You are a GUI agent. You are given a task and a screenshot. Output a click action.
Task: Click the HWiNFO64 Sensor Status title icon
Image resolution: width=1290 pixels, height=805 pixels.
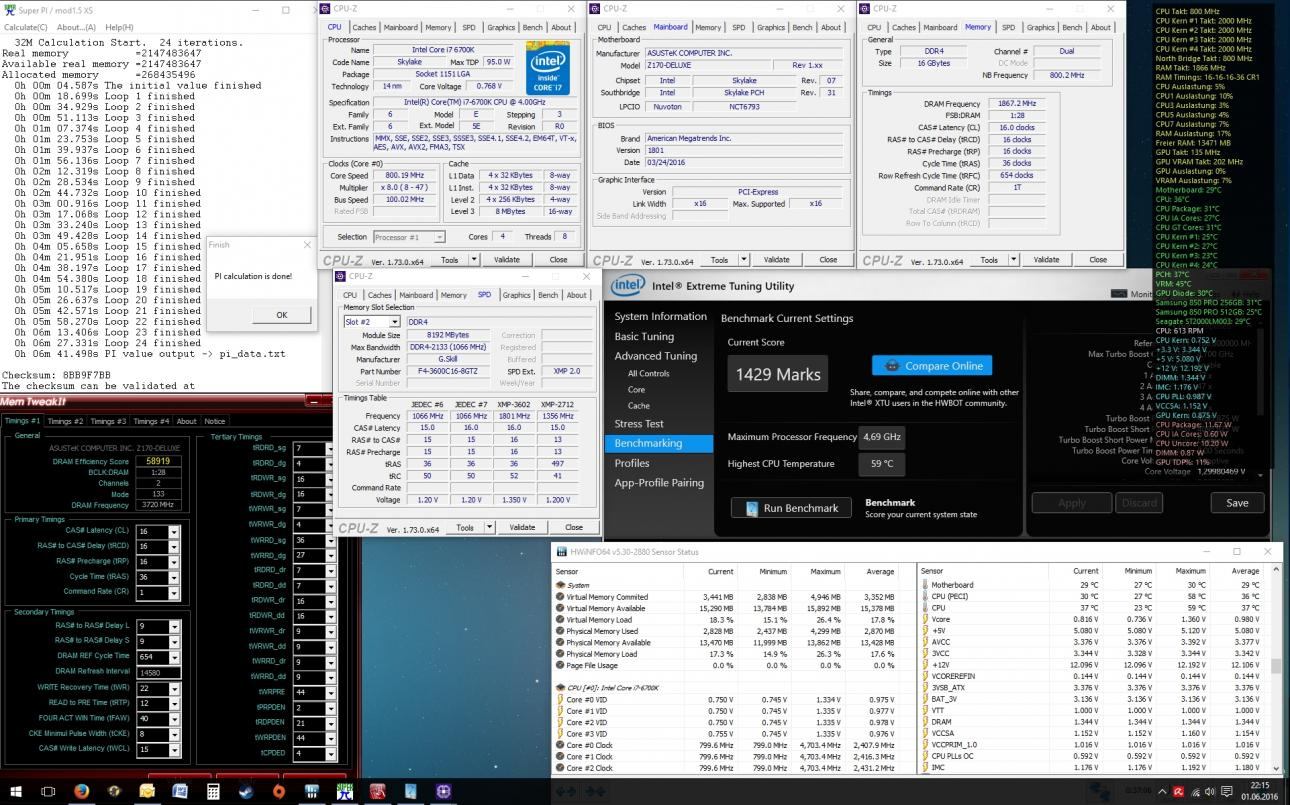point(562,552)
